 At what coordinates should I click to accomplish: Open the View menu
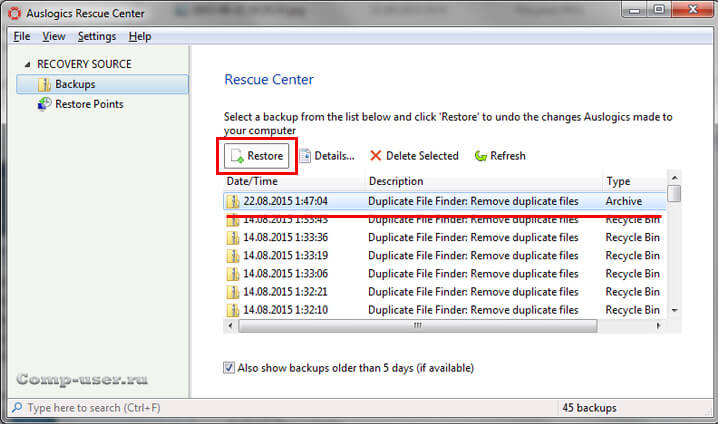coord(54,36)
